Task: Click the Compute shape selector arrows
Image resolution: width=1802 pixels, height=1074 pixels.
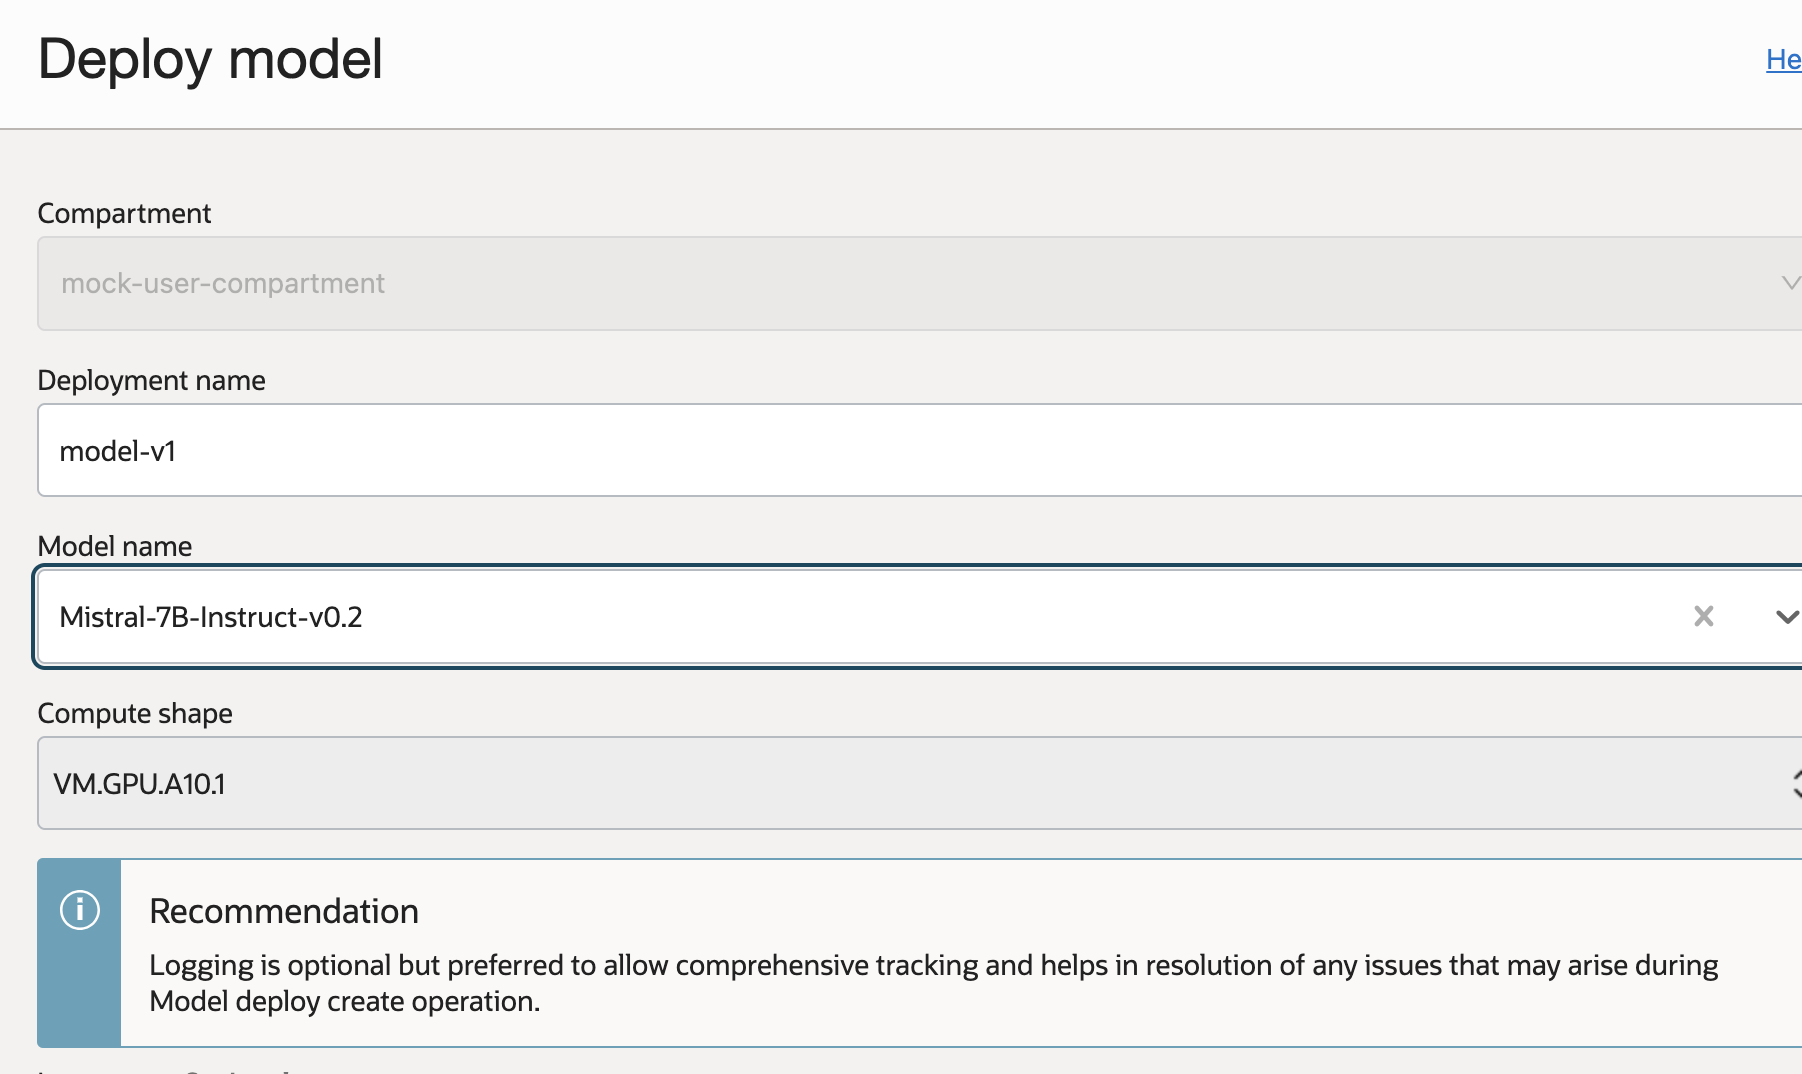Action: [x=1794, y=784]
